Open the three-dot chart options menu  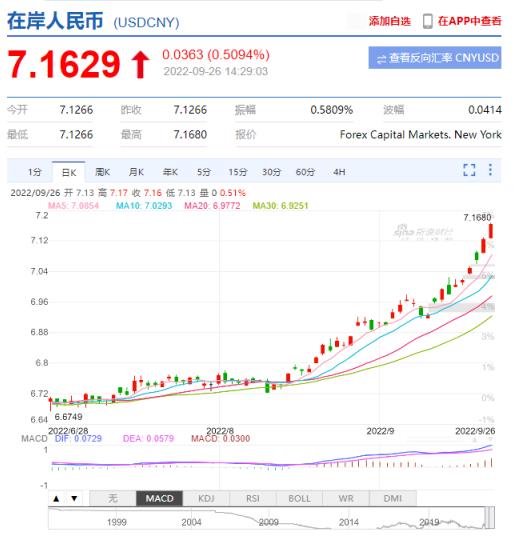[490, 170]
